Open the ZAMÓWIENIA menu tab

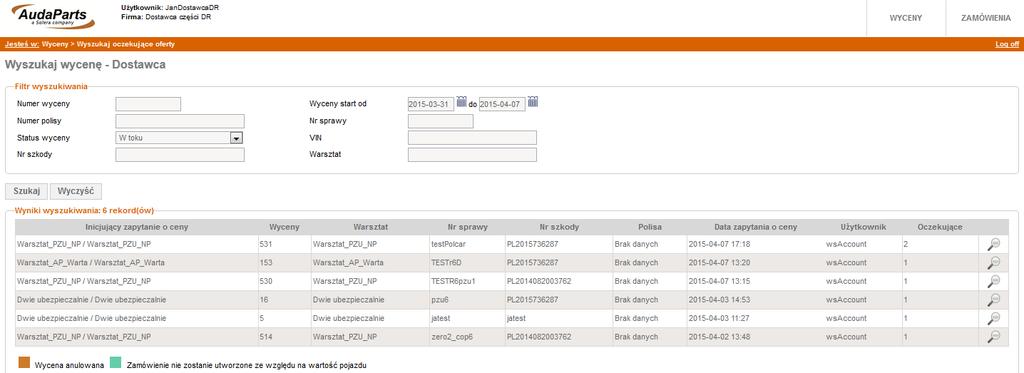pos(985,18)
